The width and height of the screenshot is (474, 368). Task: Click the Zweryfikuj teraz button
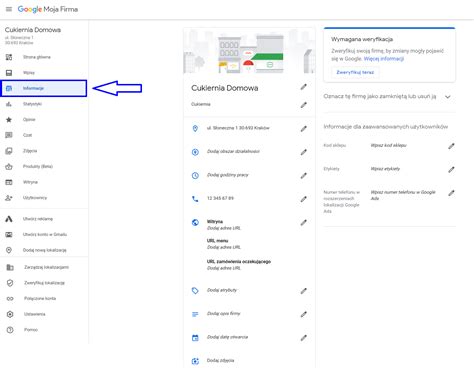tap(355, 72)
